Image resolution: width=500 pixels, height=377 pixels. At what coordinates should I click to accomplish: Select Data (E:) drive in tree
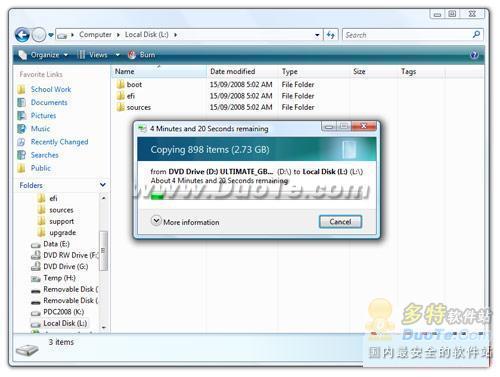coord(56,244)
